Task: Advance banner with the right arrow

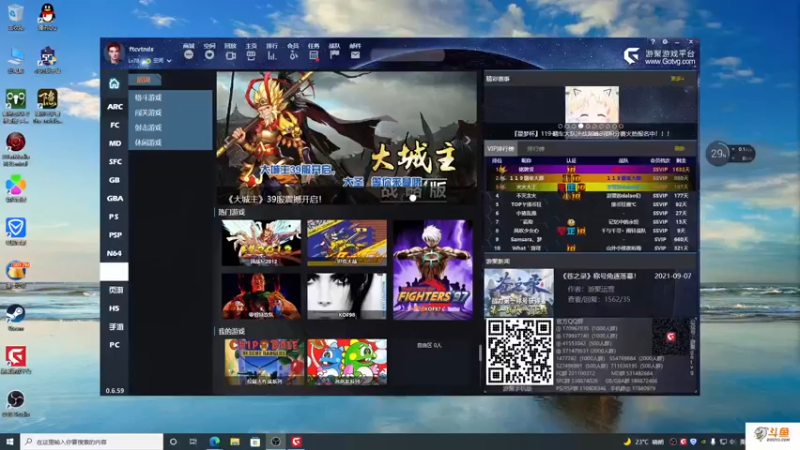Action: 466,140
